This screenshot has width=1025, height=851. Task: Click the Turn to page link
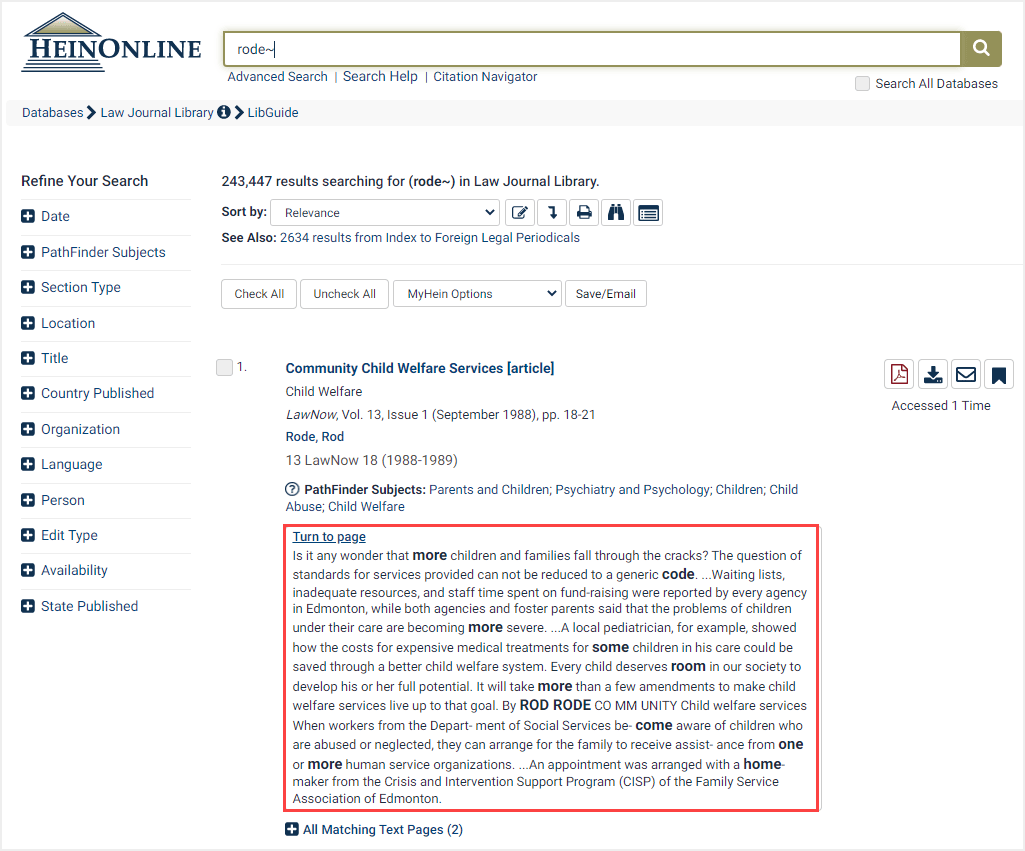[x=329, y=537]
